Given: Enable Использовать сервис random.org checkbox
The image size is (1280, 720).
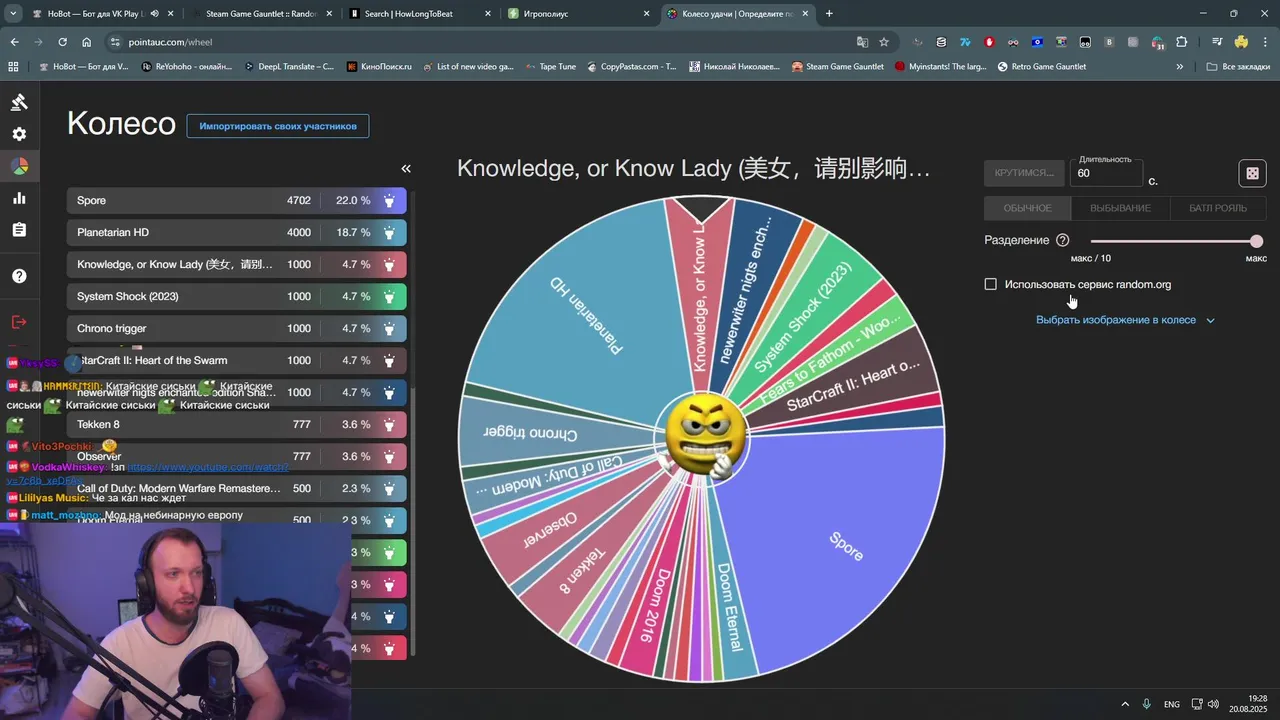Looking at the screenshot, I should (991, 284).
